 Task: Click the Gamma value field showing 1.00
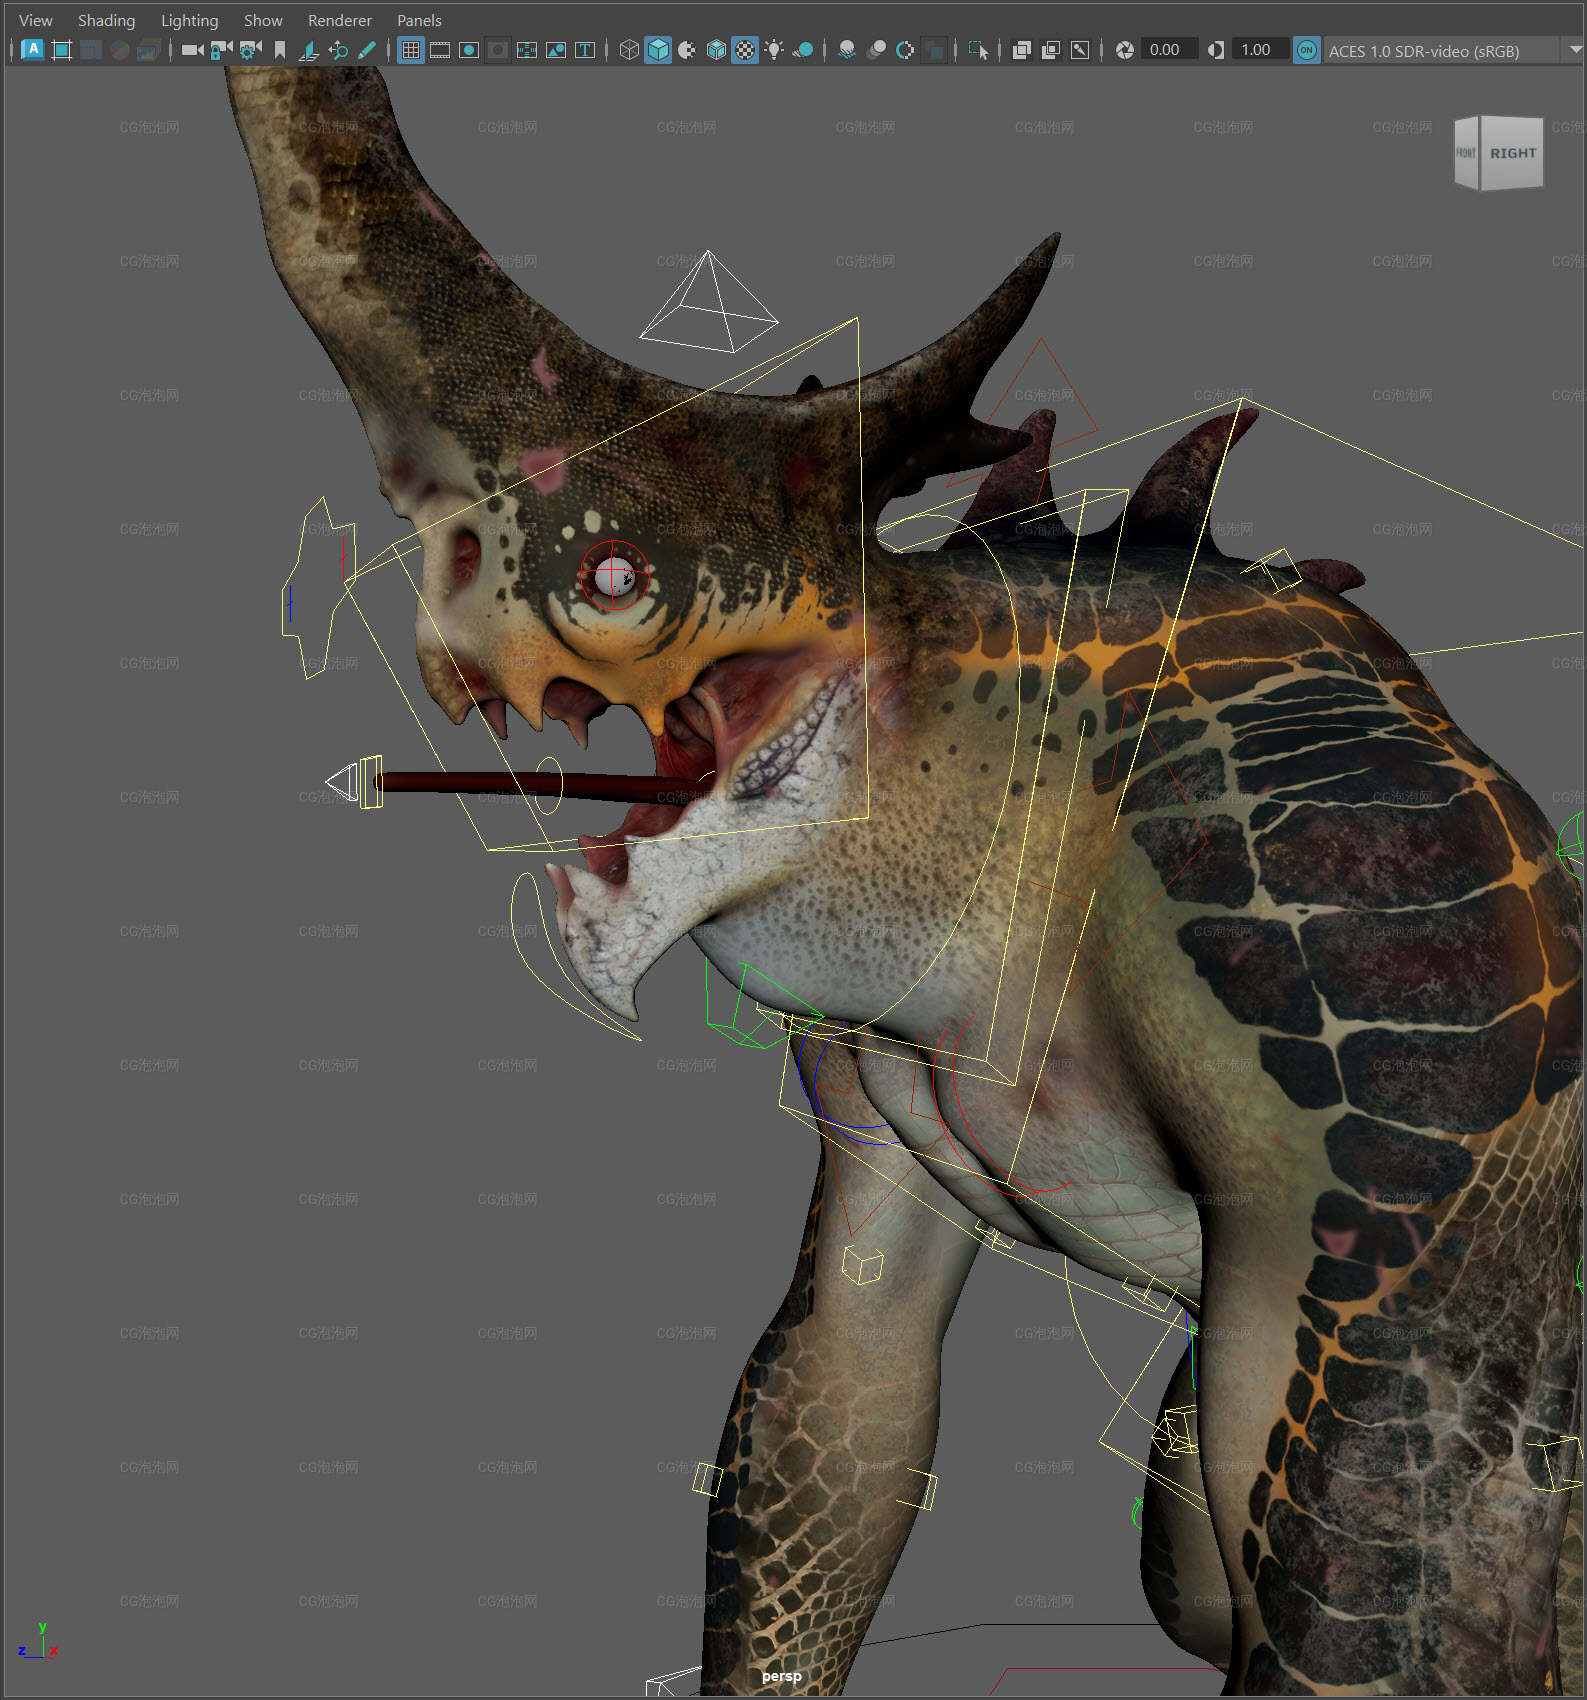click(1259, 50)
